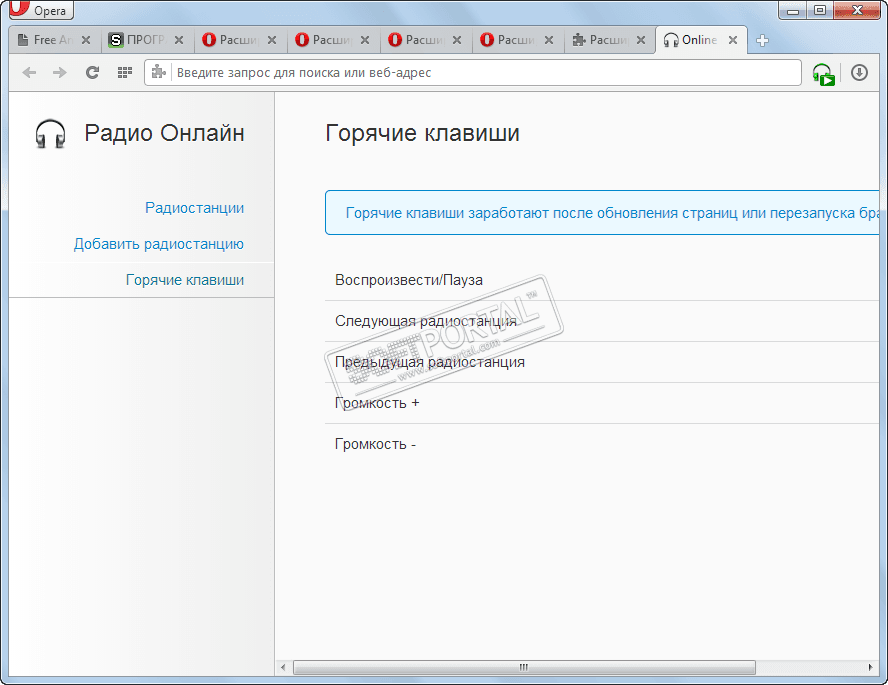
Task: Add a new tab with the plus button
Action: coord(762,40)
